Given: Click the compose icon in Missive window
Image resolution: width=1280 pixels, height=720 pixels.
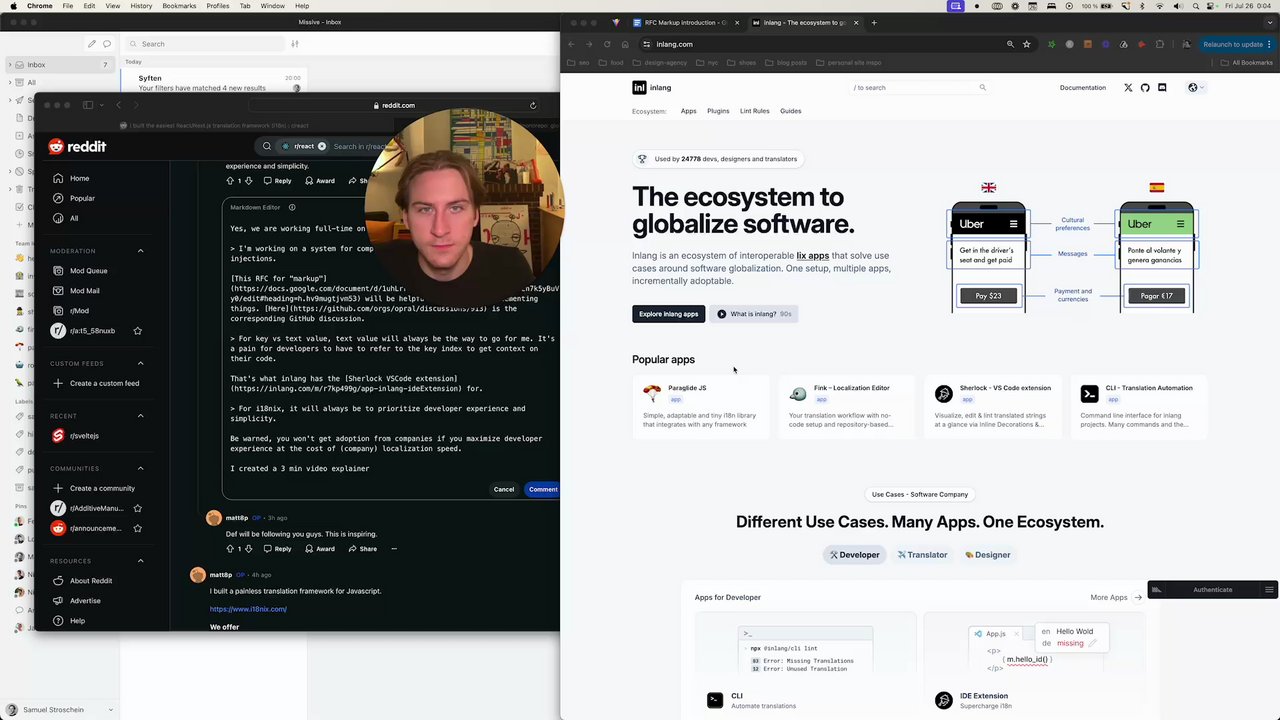Looking at the screenshot, I should 92,44.
